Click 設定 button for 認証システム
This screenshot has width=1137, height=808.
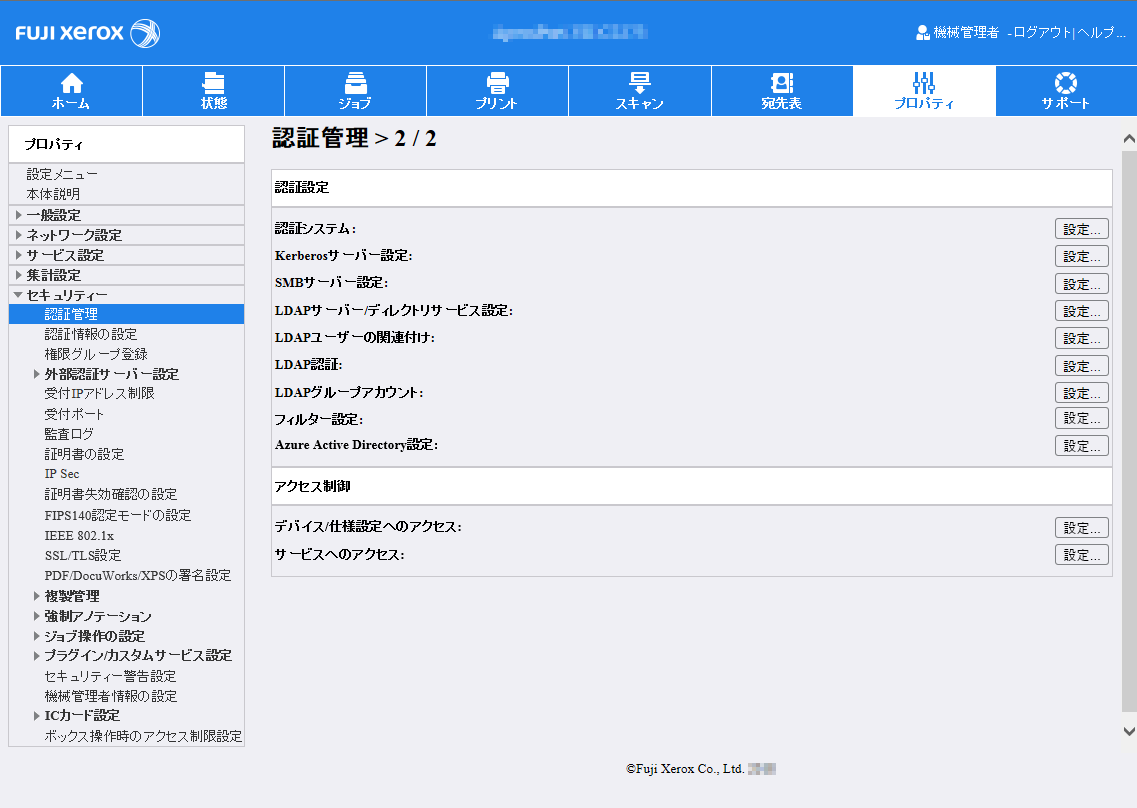(x=1081, y=229)
